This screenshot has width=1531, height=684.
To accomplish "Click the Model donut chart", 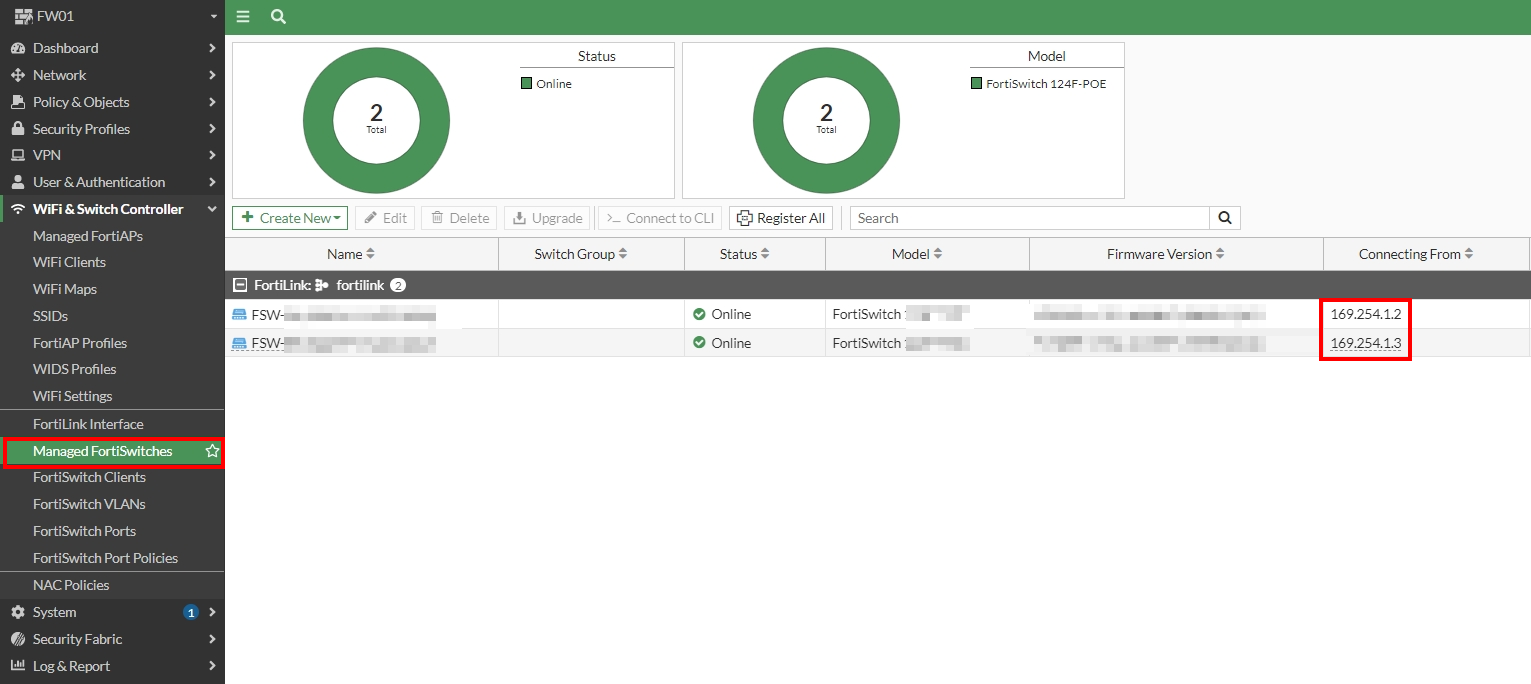I will pyautogui.click(x=826, y=120).
